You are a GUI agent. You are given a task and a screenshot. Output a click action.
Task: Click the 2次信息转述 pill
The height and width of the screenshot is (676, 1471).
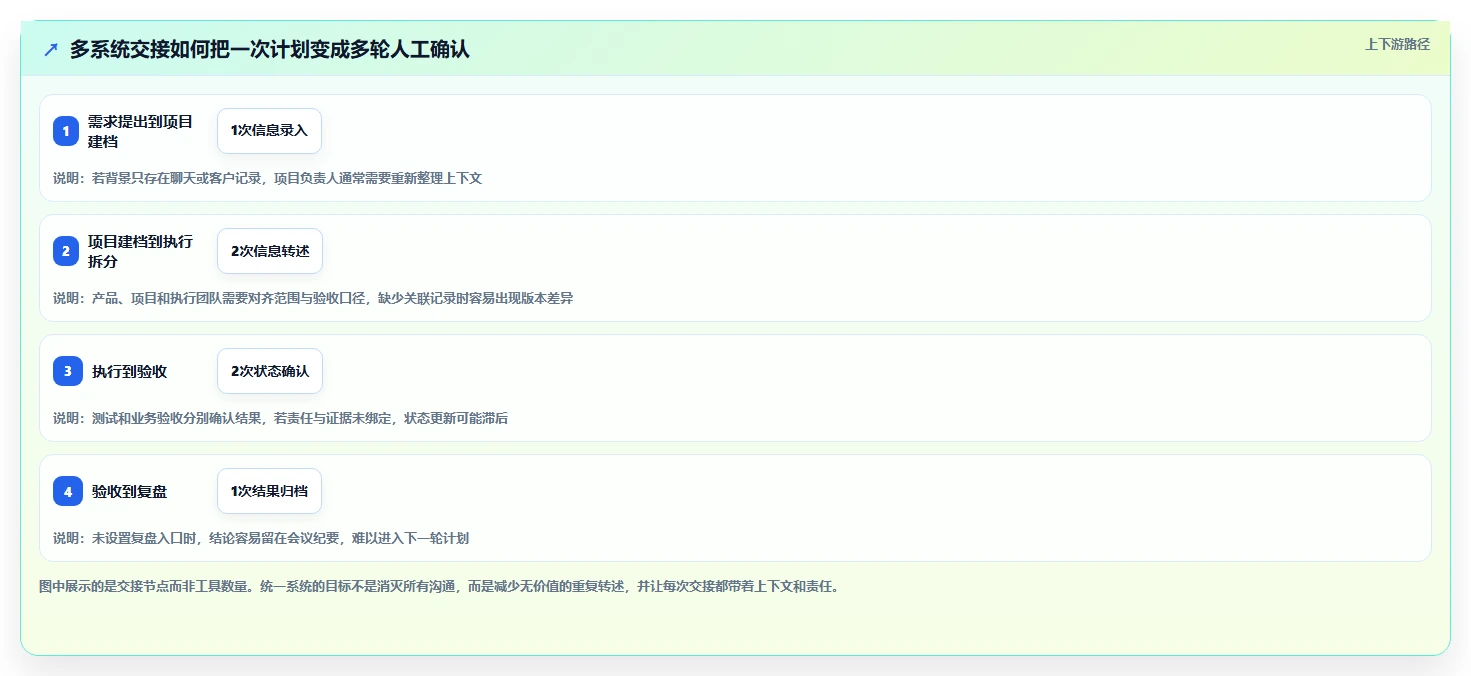270,251
